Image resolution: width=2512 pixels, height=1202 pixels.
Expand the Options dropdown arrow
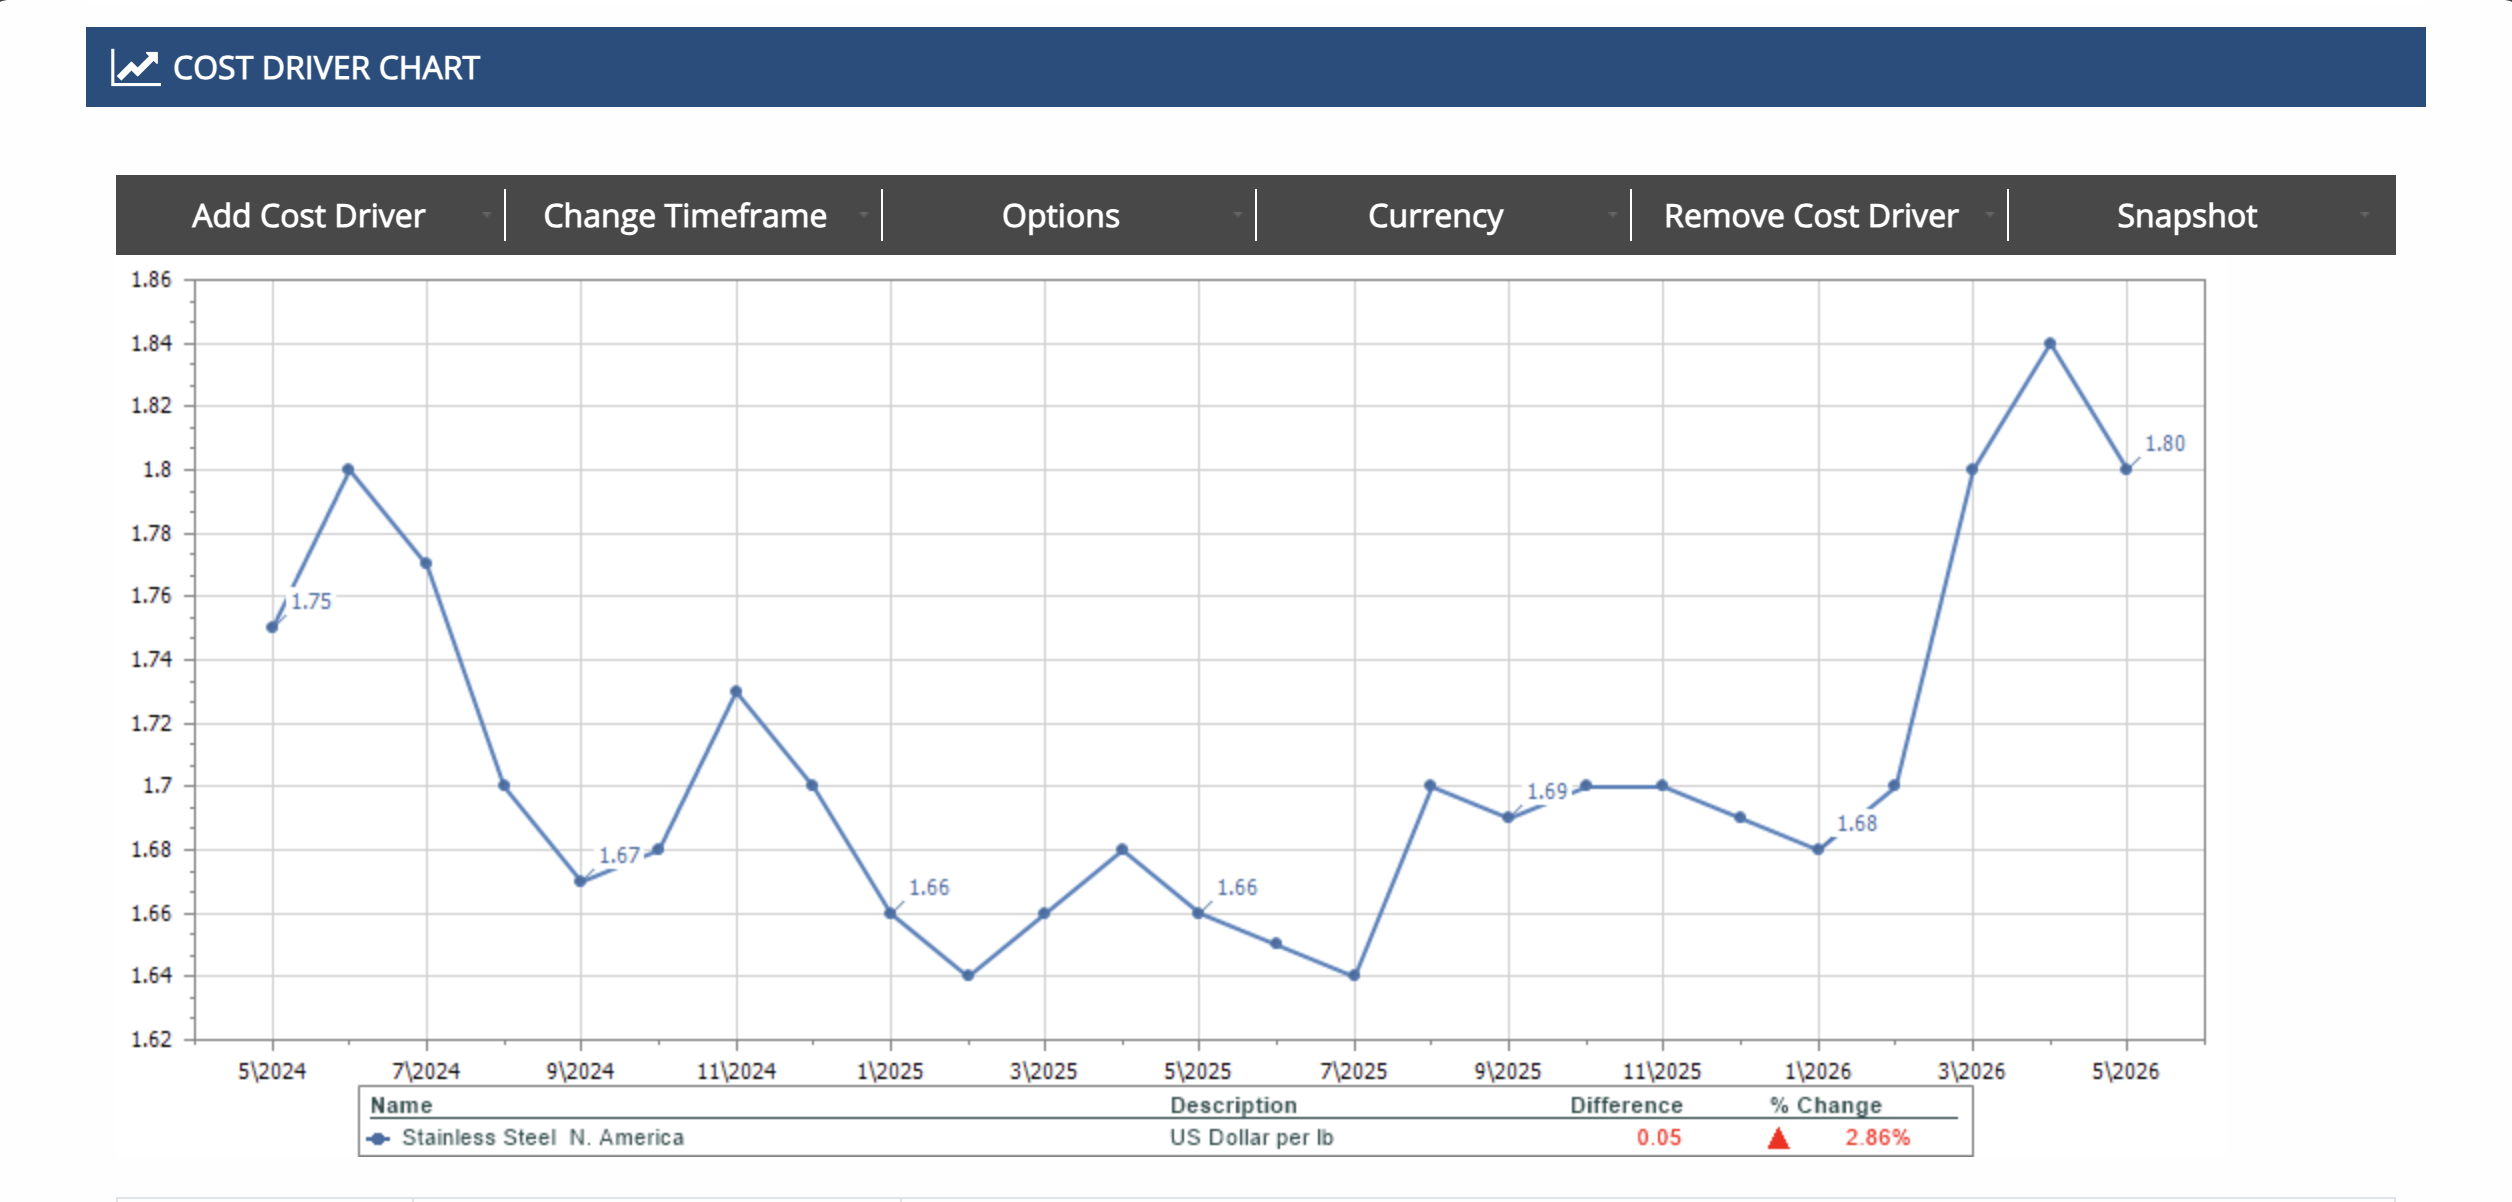[1238, 215]
